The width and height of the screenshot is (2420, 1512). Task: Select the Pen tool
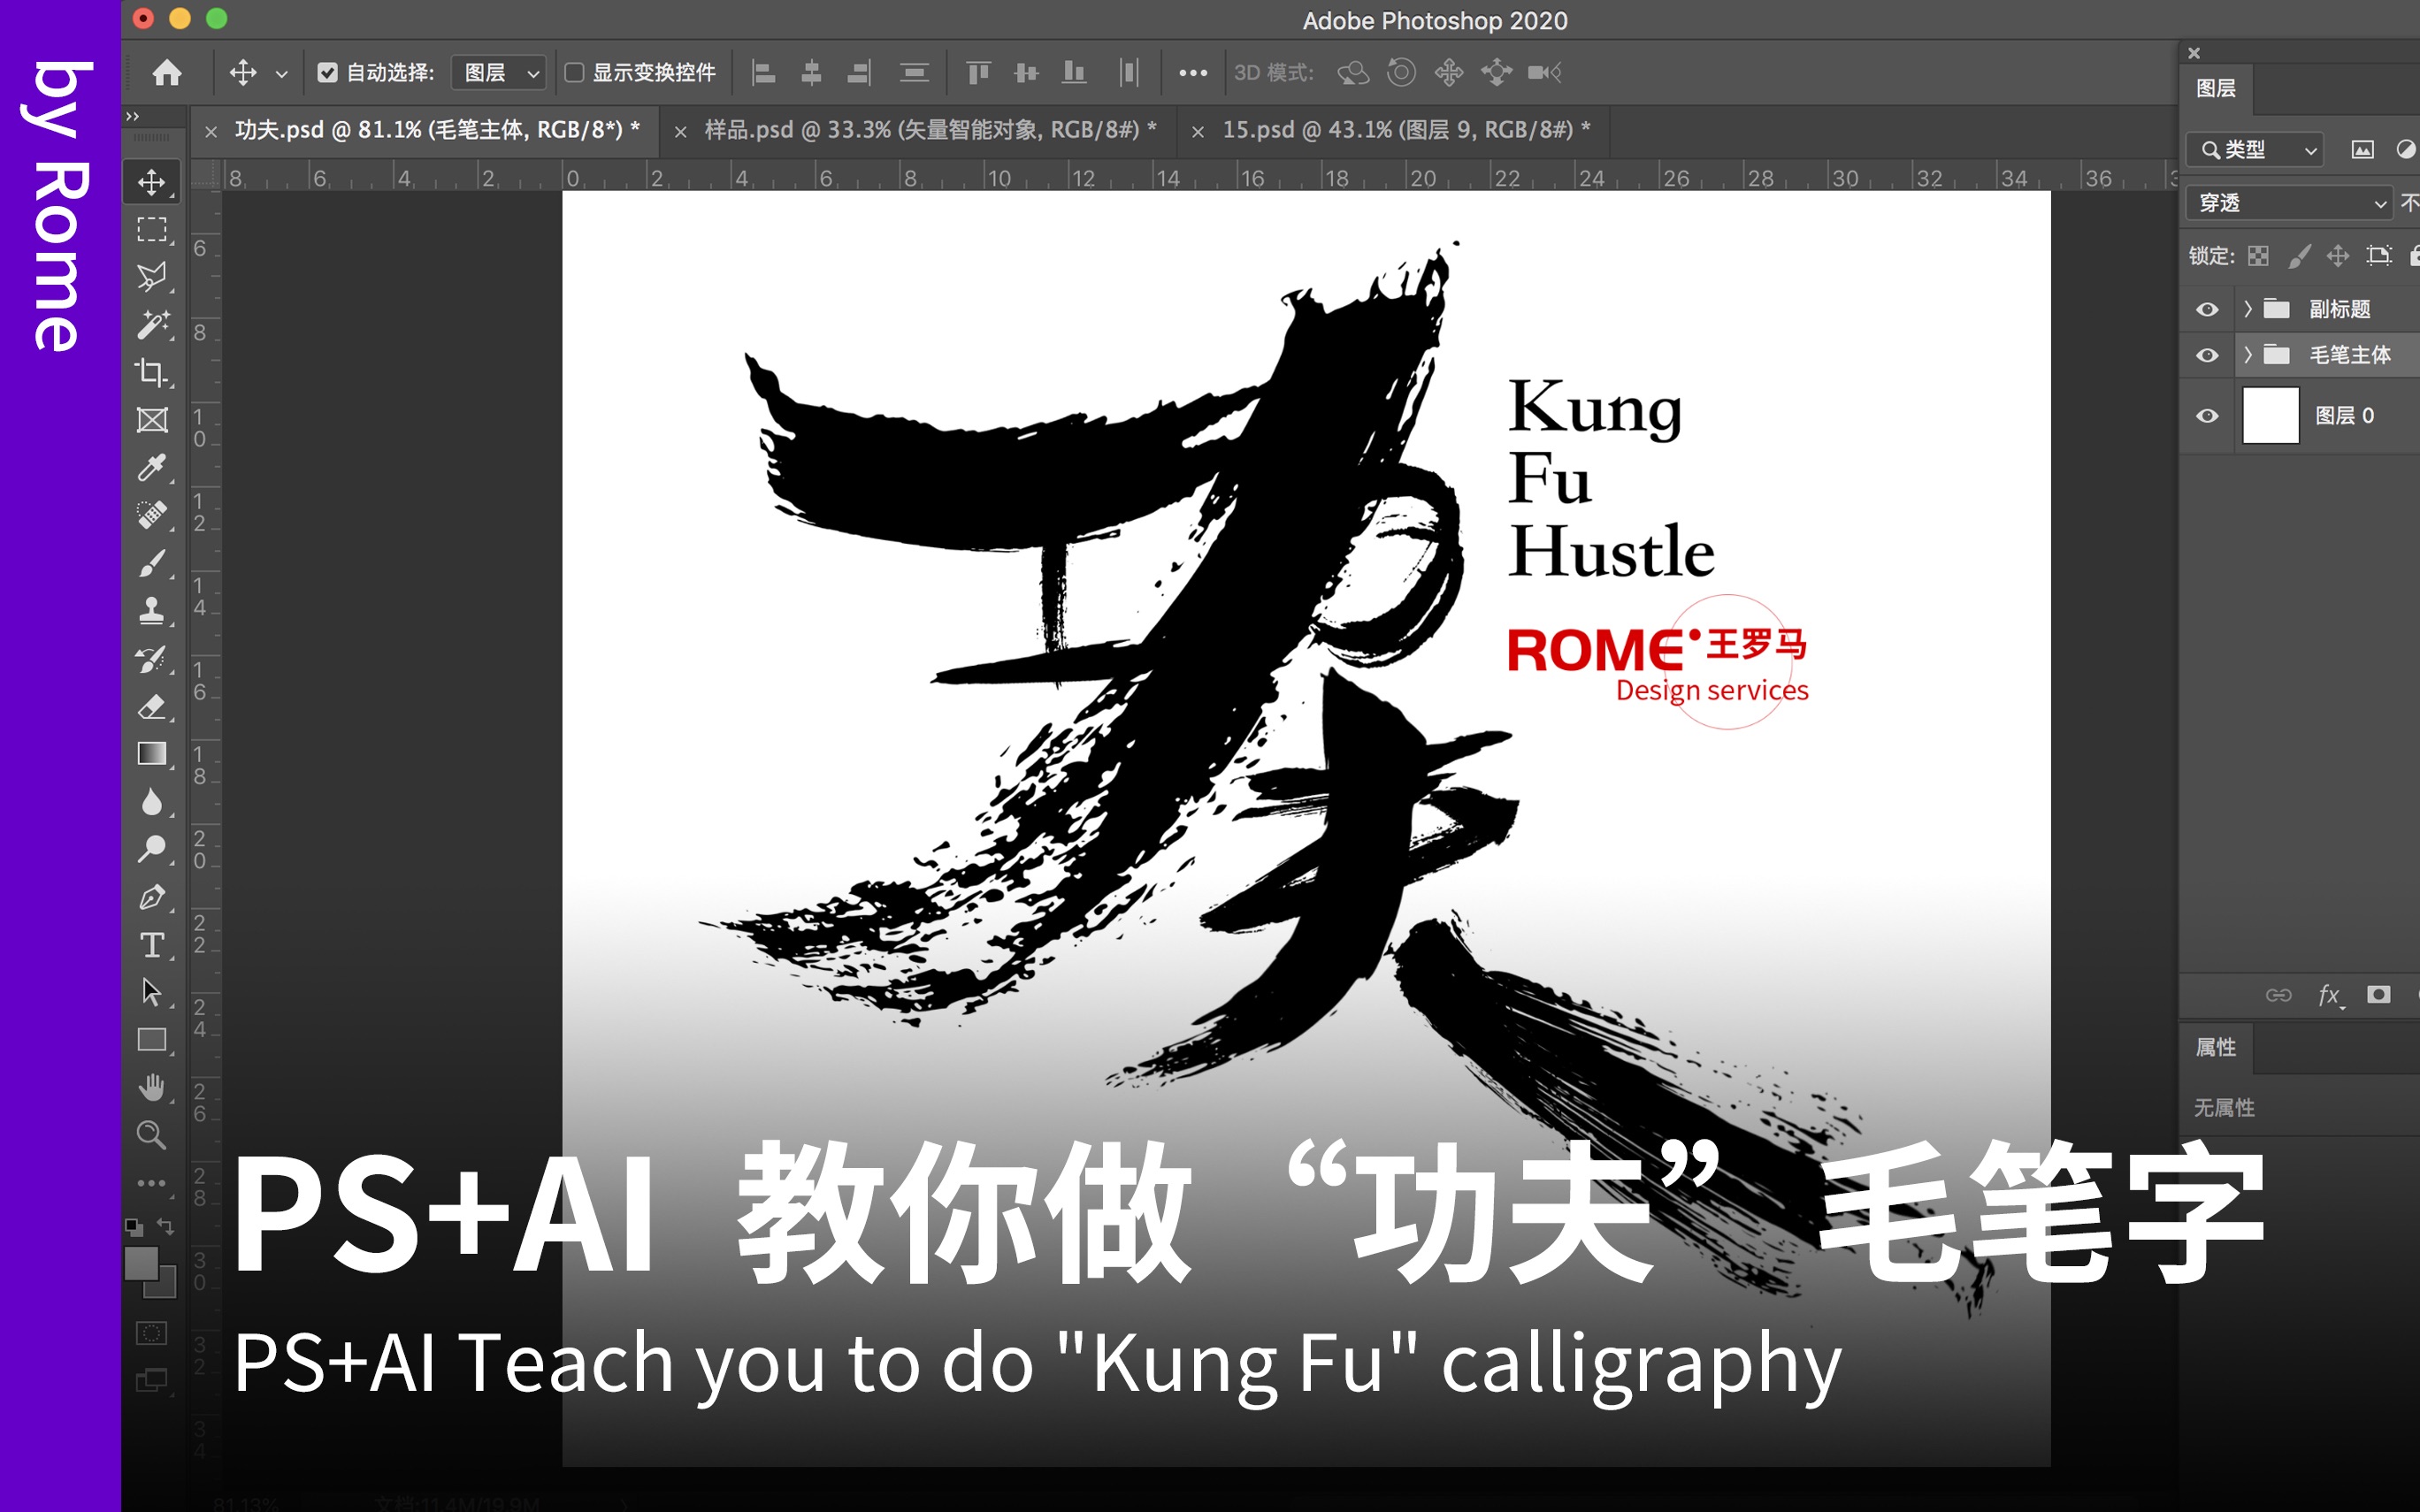pos(152,897)
